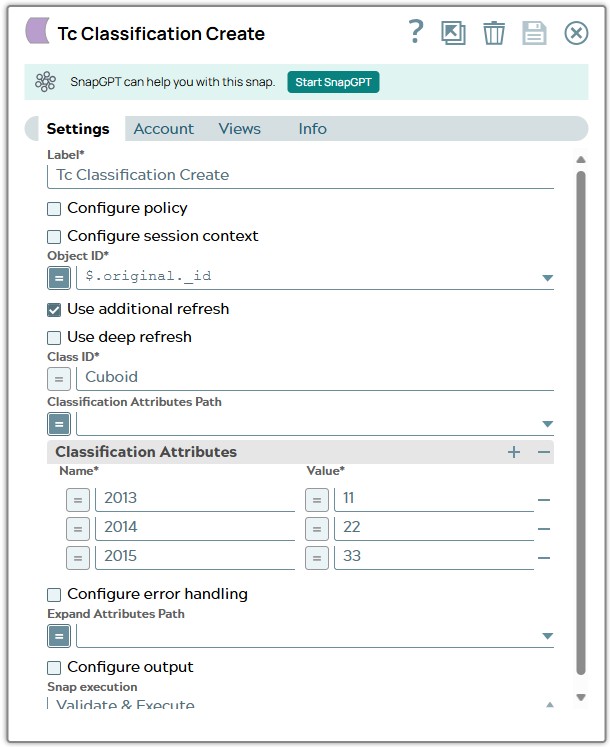Click minus in Classification Attributes header
This screenshot has width=610, height=747.
pos(544,452)
